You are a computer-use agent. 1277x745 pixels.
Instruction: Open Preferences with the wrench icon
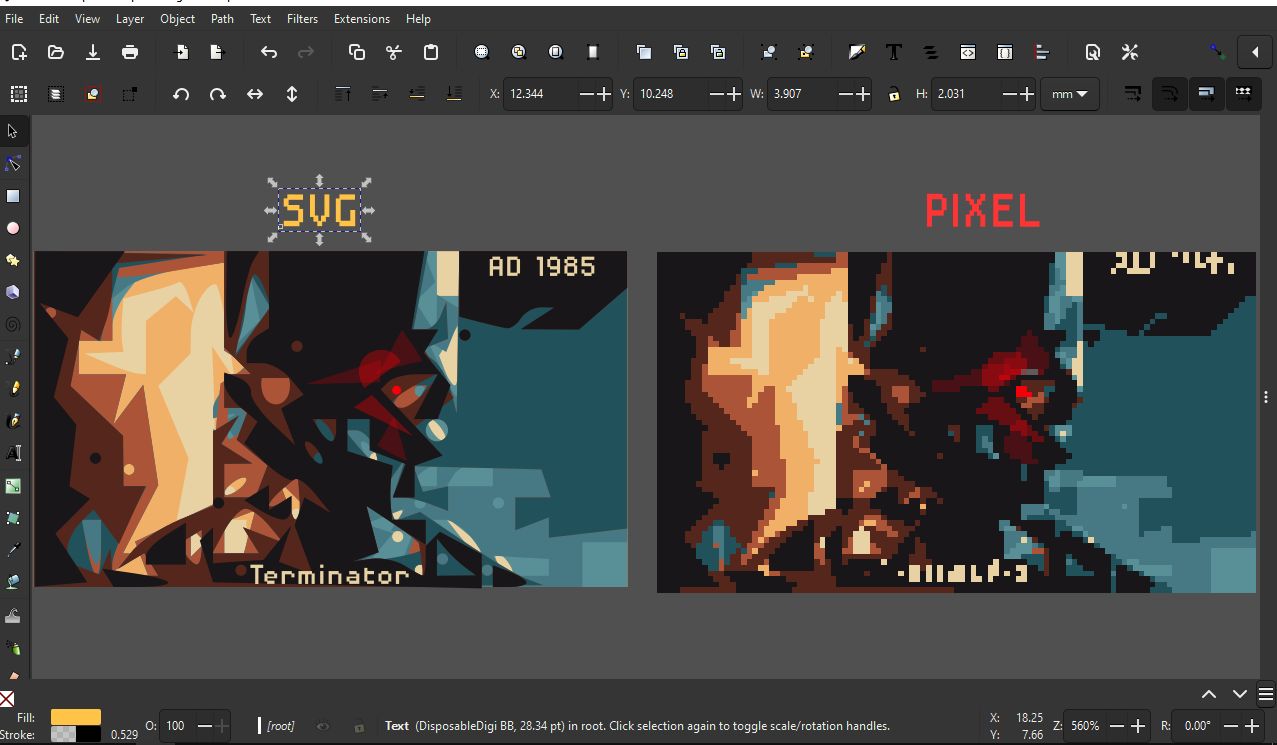(x=1130, y=52)
